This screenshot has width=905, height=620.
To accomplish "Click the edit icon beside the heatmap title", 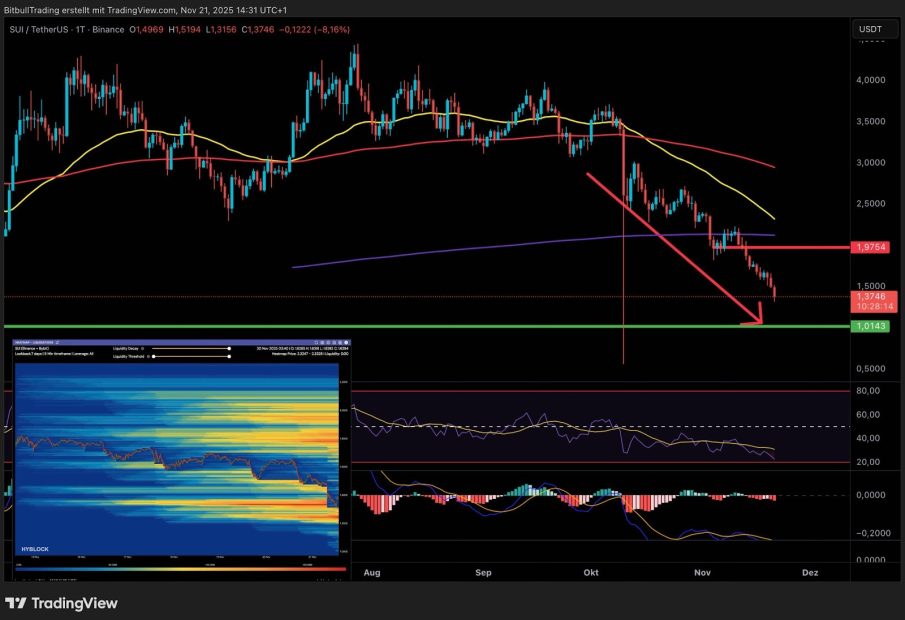I will [x=57, y=342].
